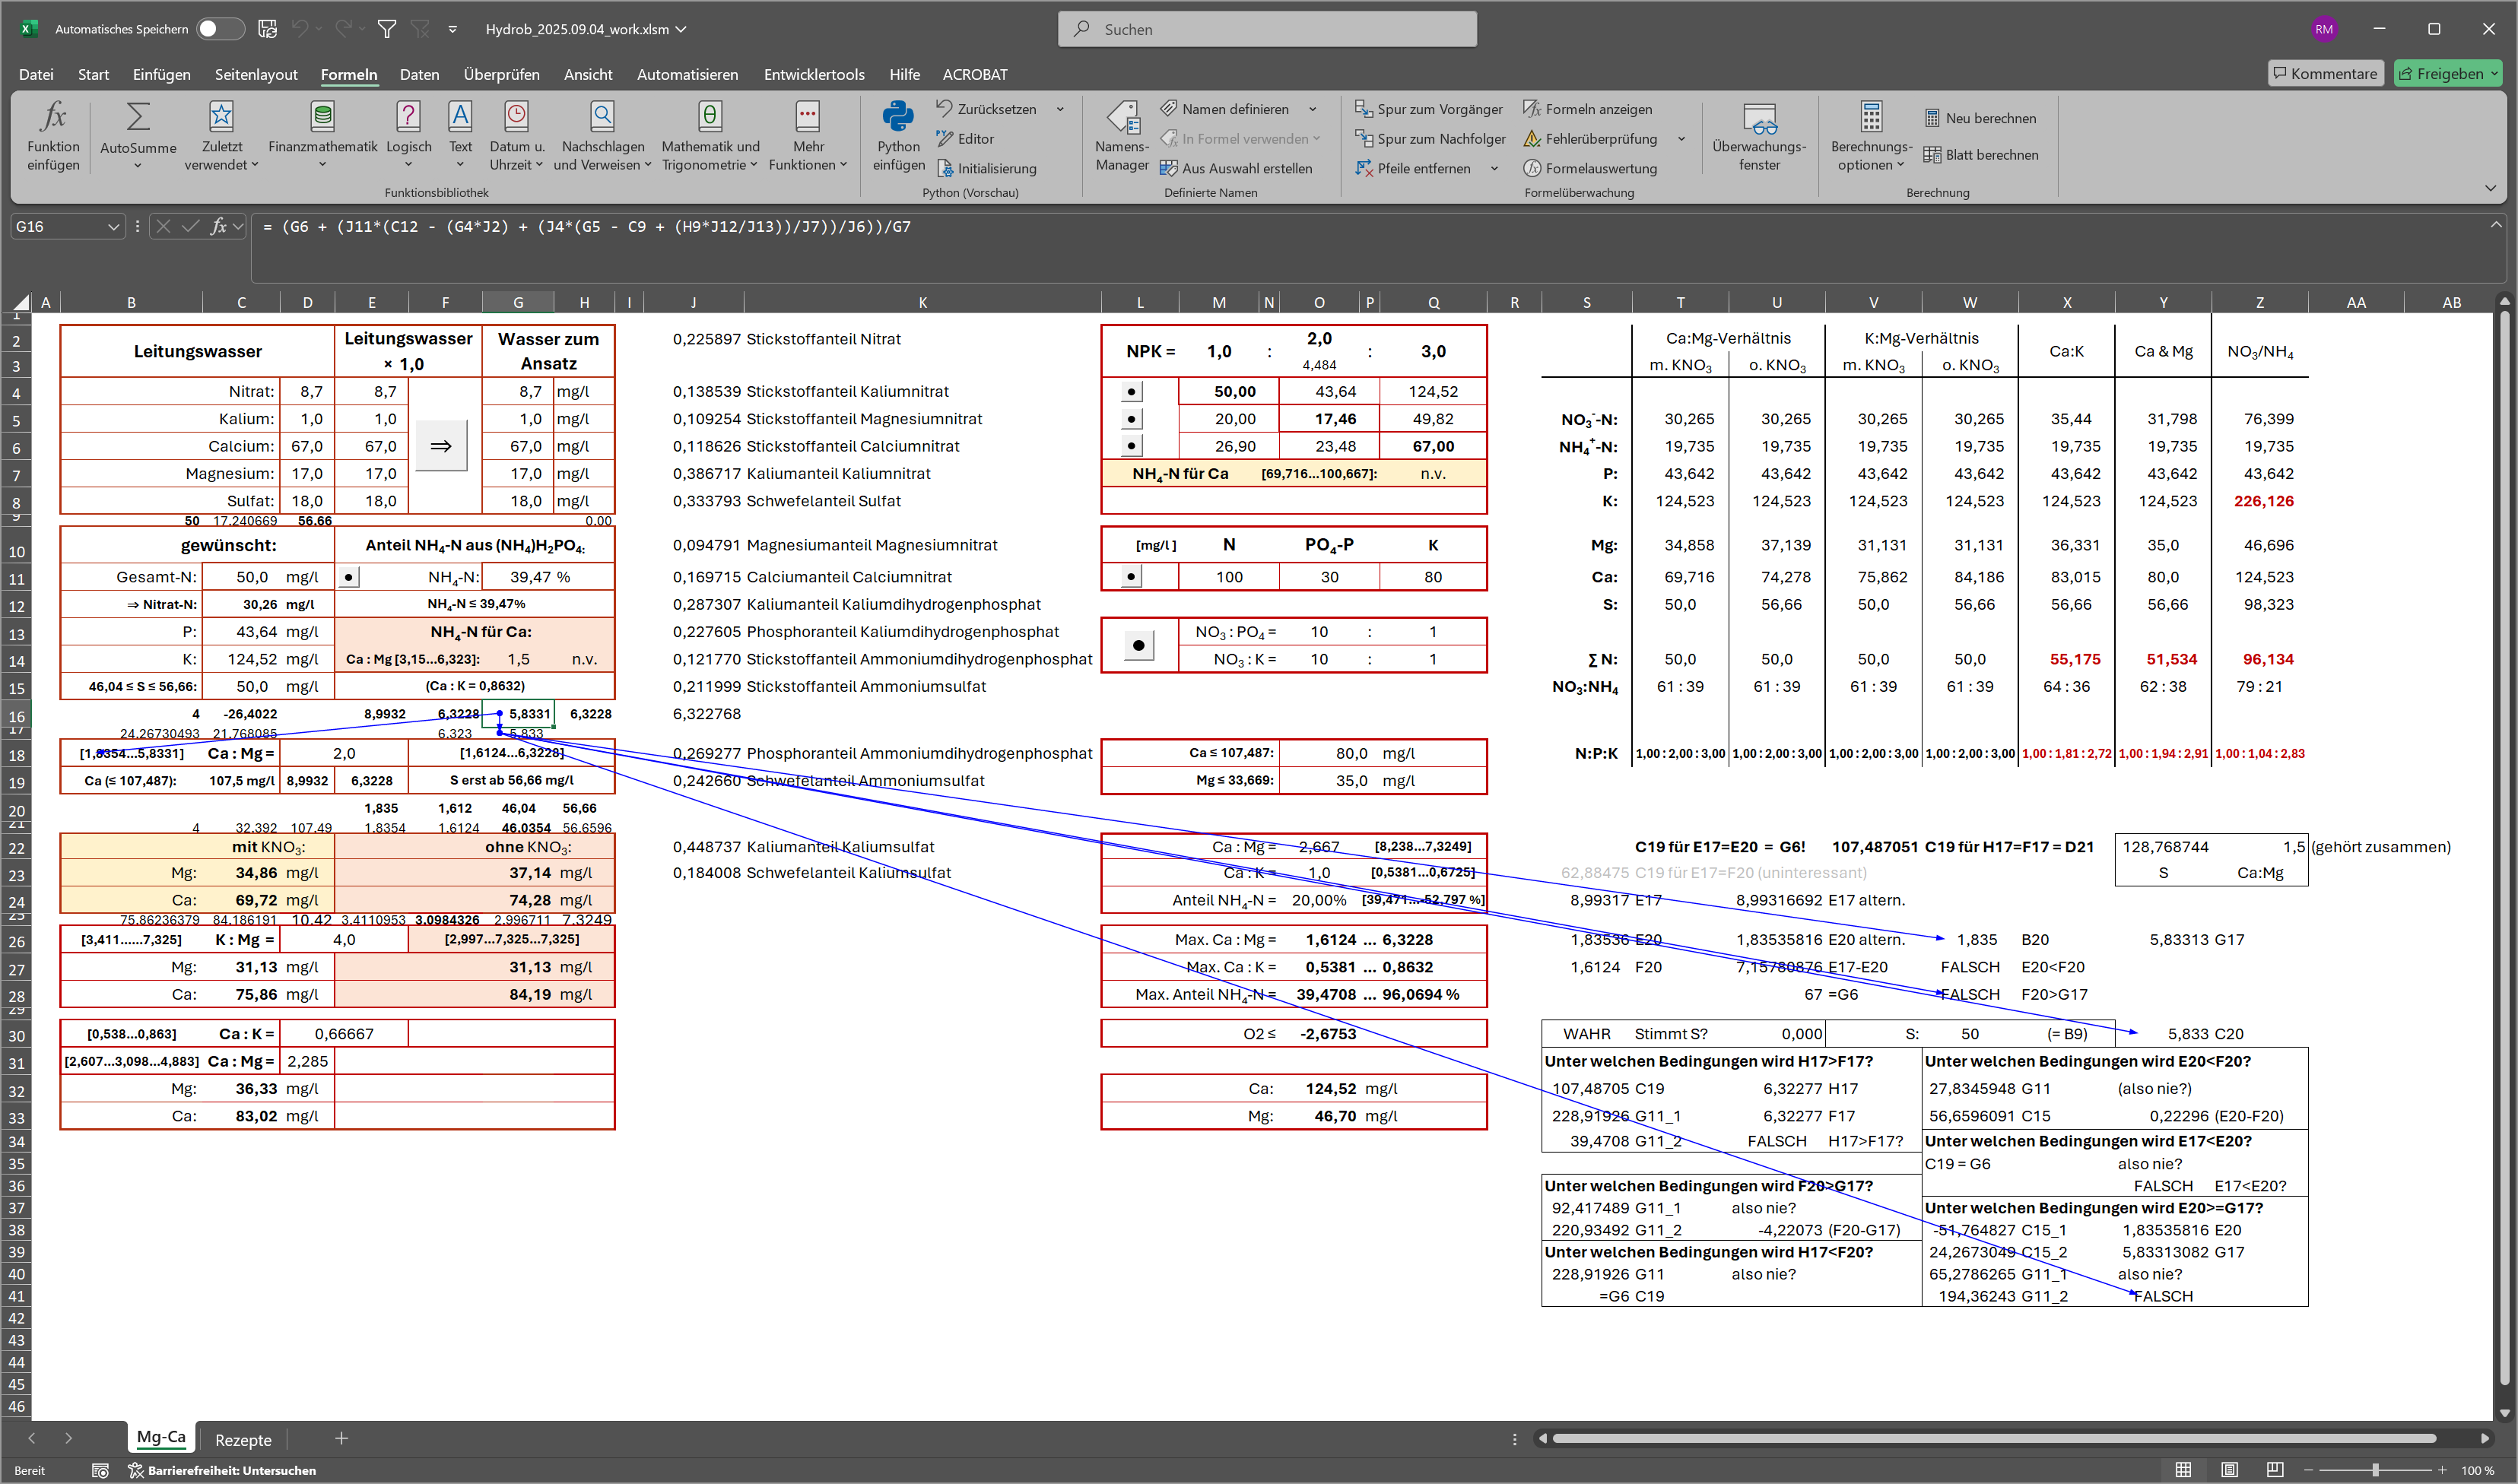Select radio button next to NO3:PO4 ratio

click(x=1138, y=645)
